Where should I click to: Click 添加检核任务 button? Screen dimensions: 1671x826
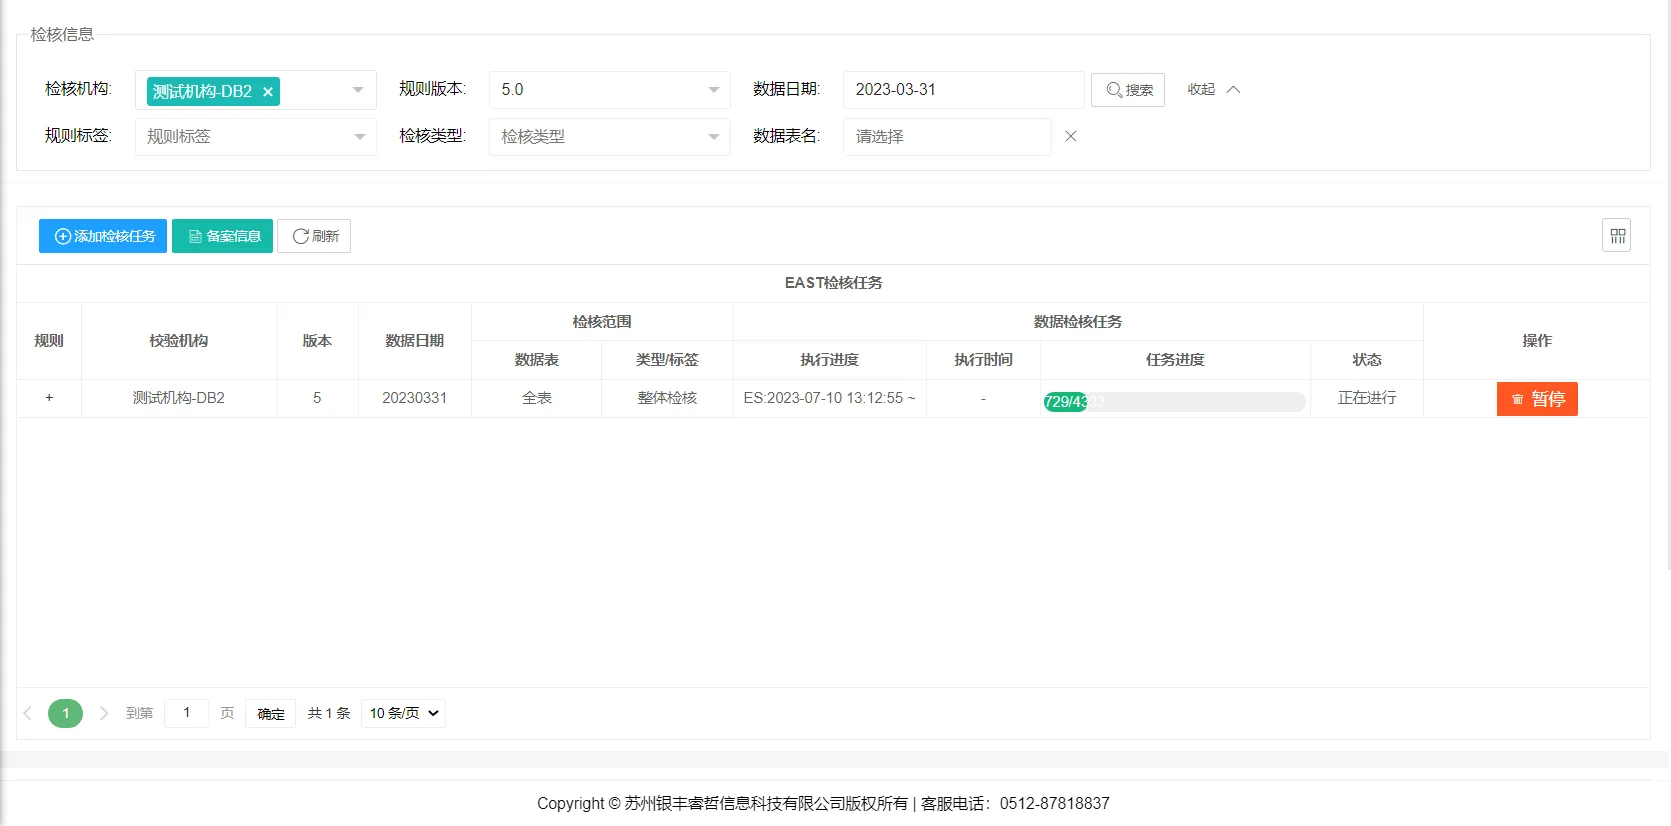pyautogui.click(x=103, y=236)
